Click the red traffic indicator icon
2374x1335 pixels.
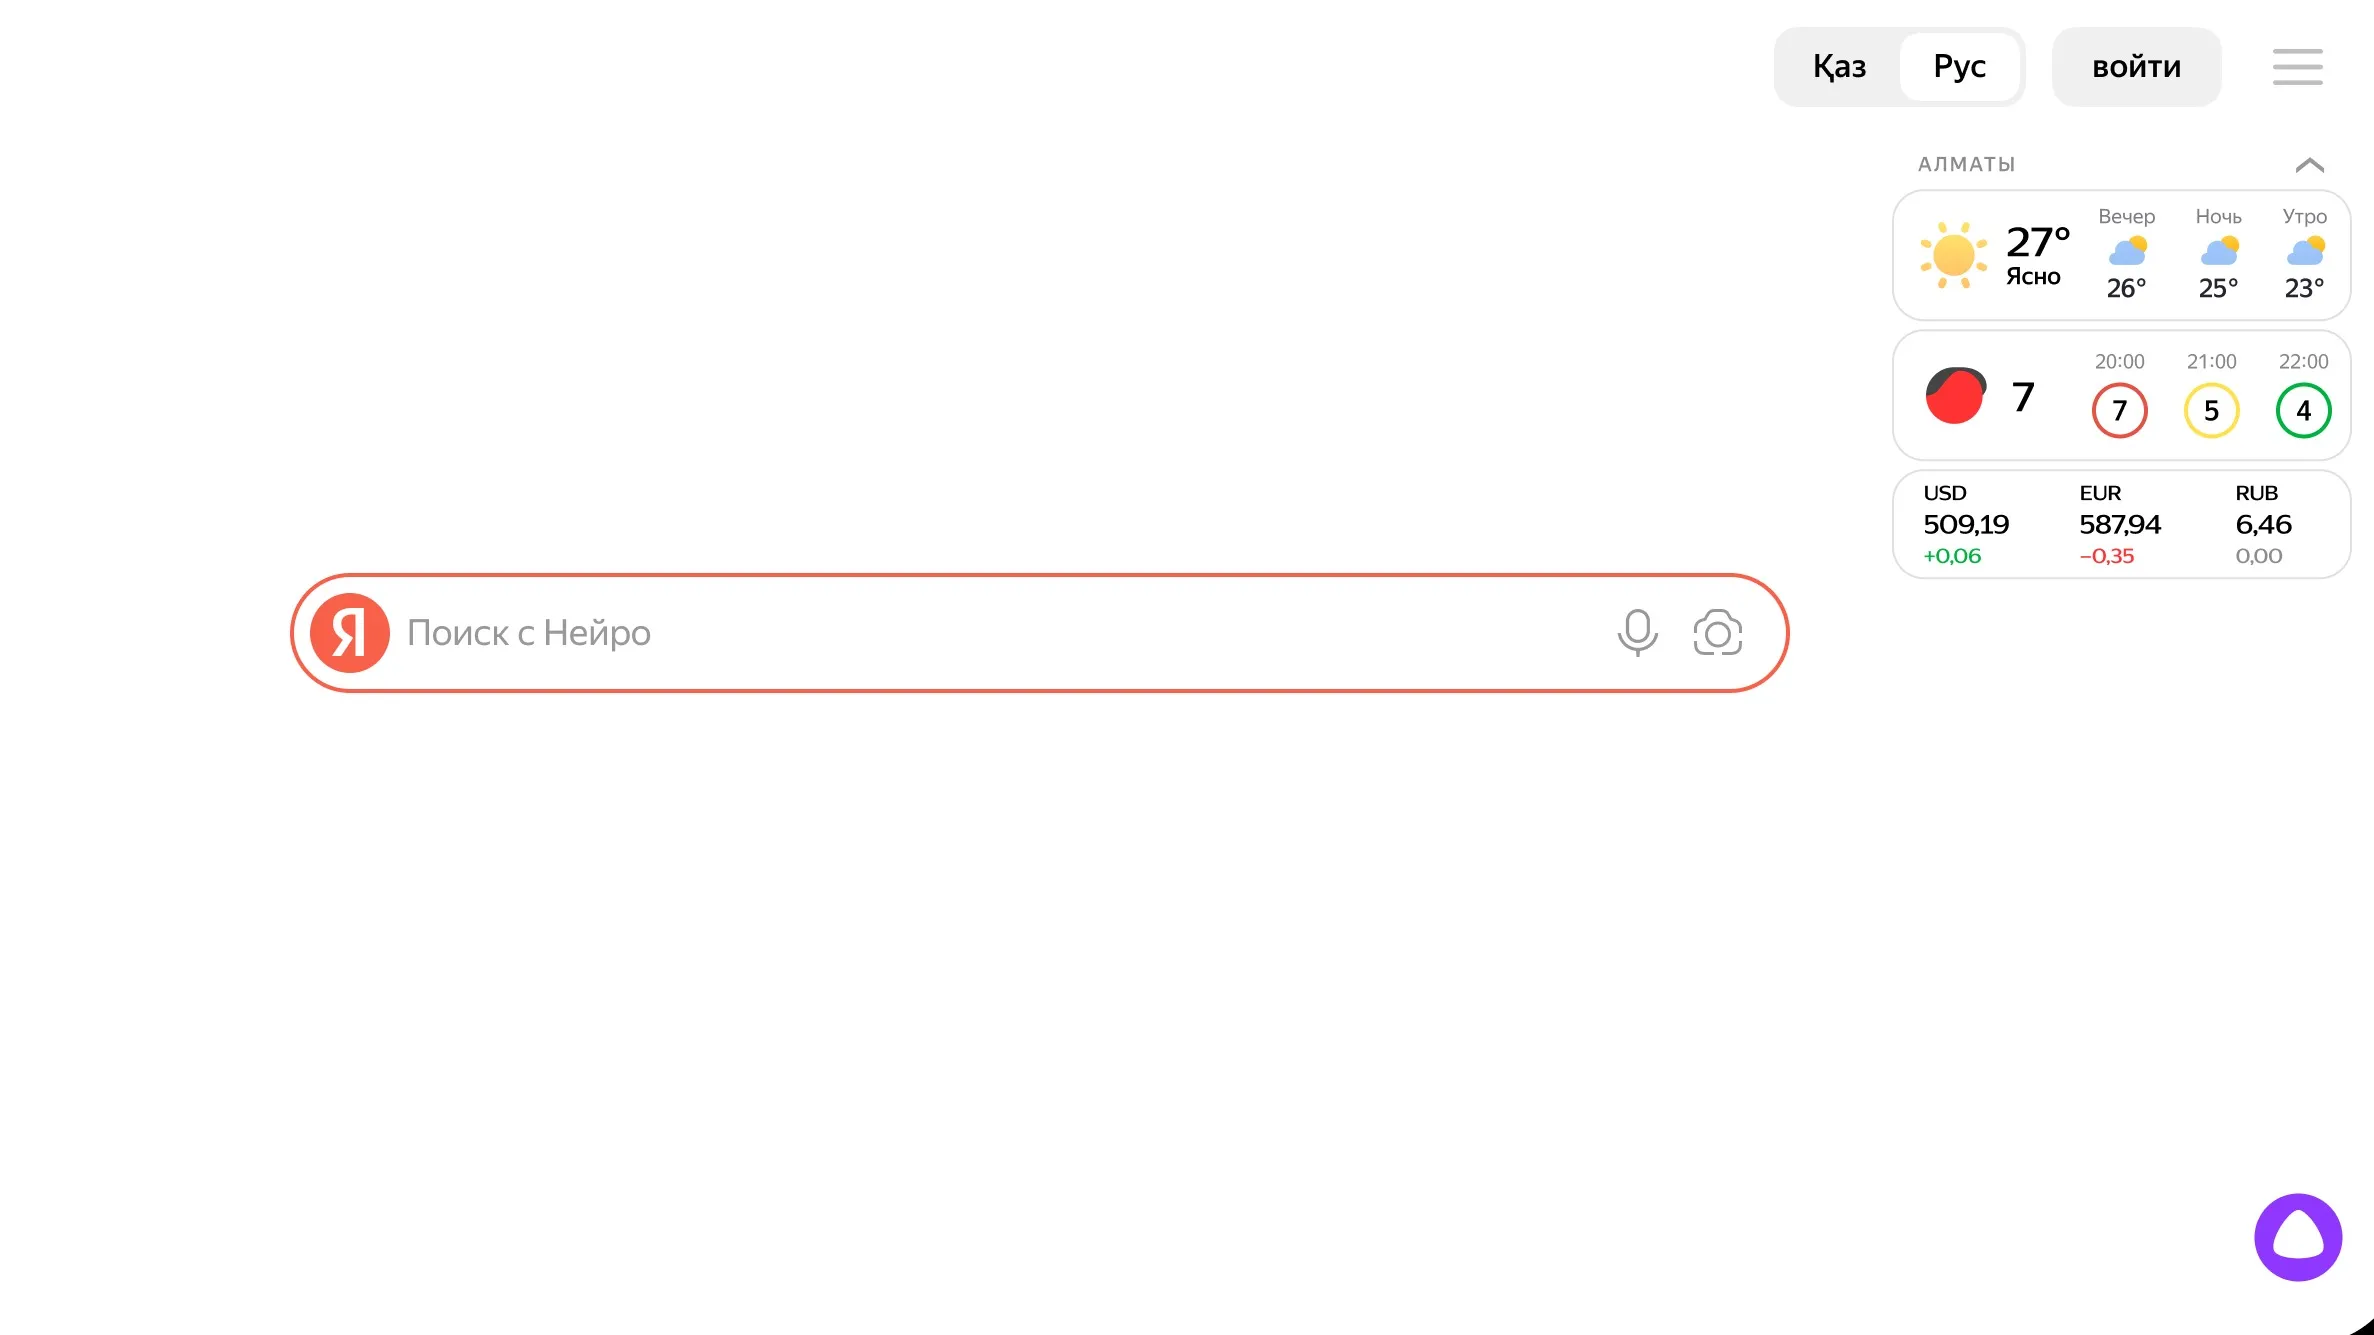[x=1955, y=396]
